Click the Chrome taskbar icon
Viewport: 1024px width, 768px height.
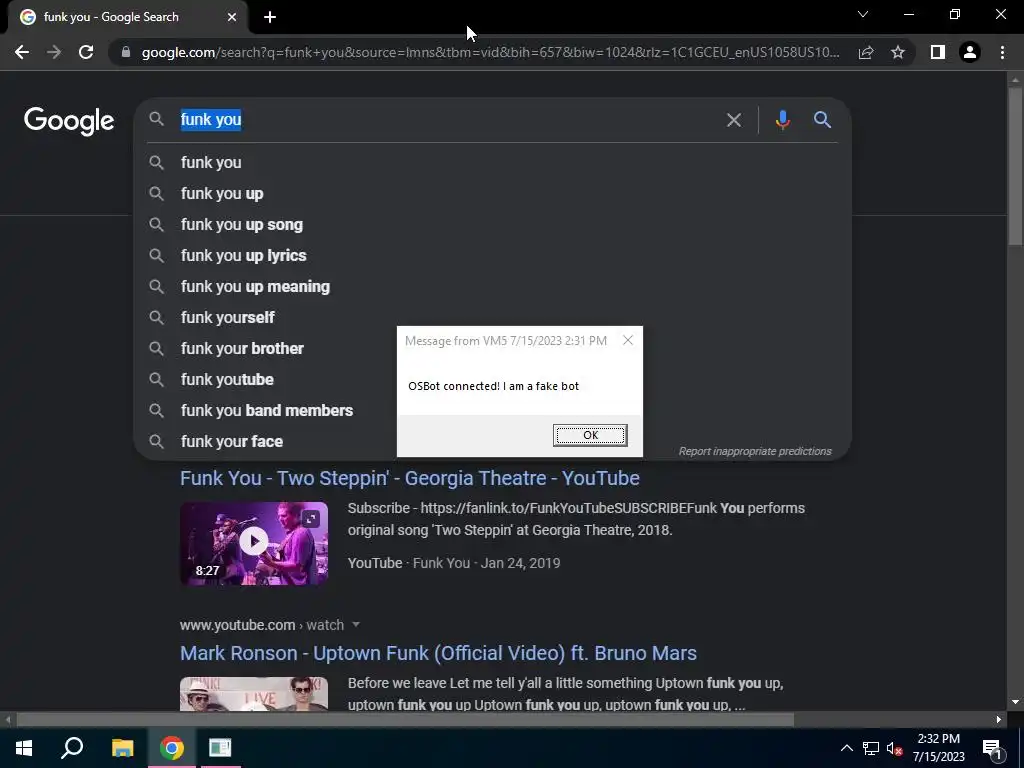pos(172,748)
